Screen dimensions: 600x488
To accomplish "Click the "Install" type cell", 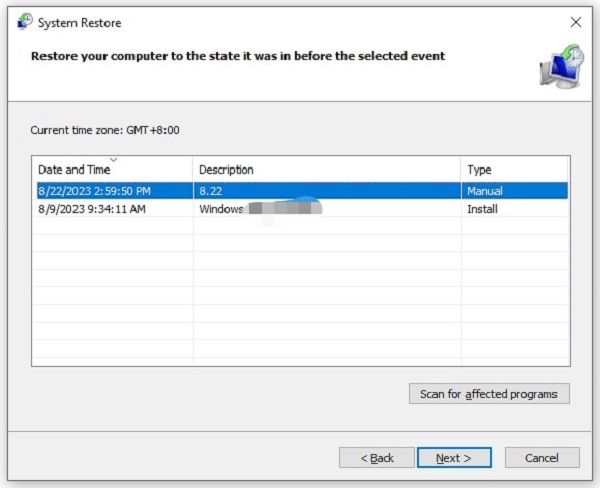I will [482, 209].
